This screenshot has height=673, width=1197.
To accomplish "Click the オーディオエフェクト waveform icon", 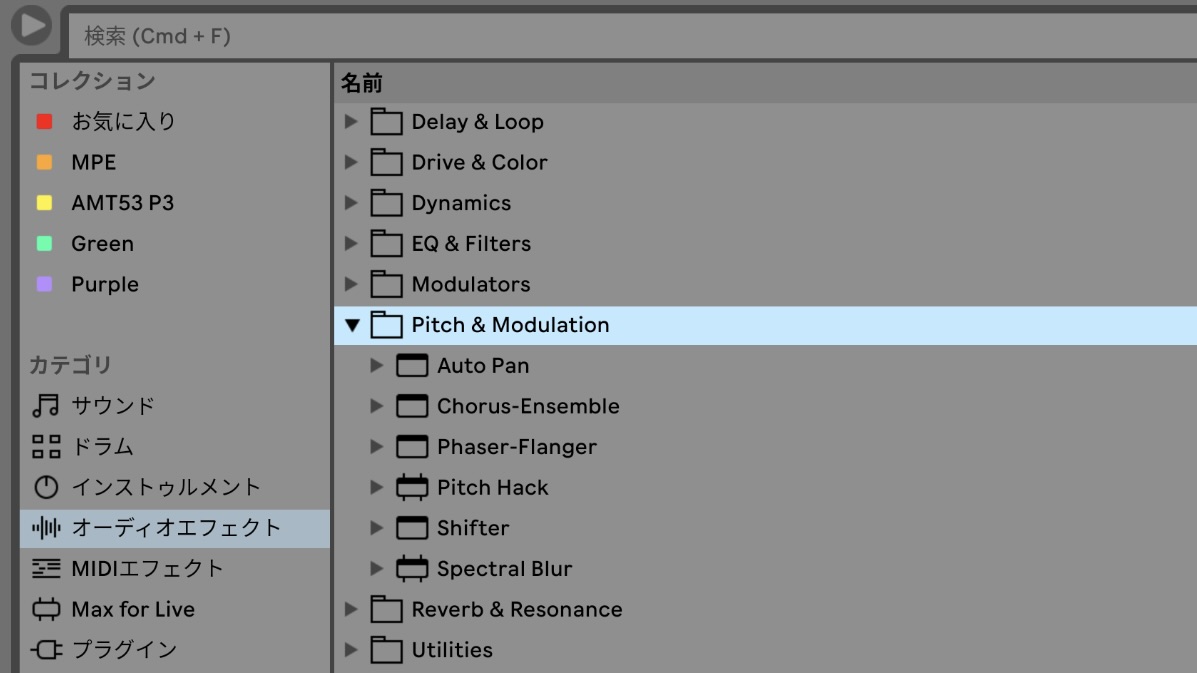I will point(46,528).
